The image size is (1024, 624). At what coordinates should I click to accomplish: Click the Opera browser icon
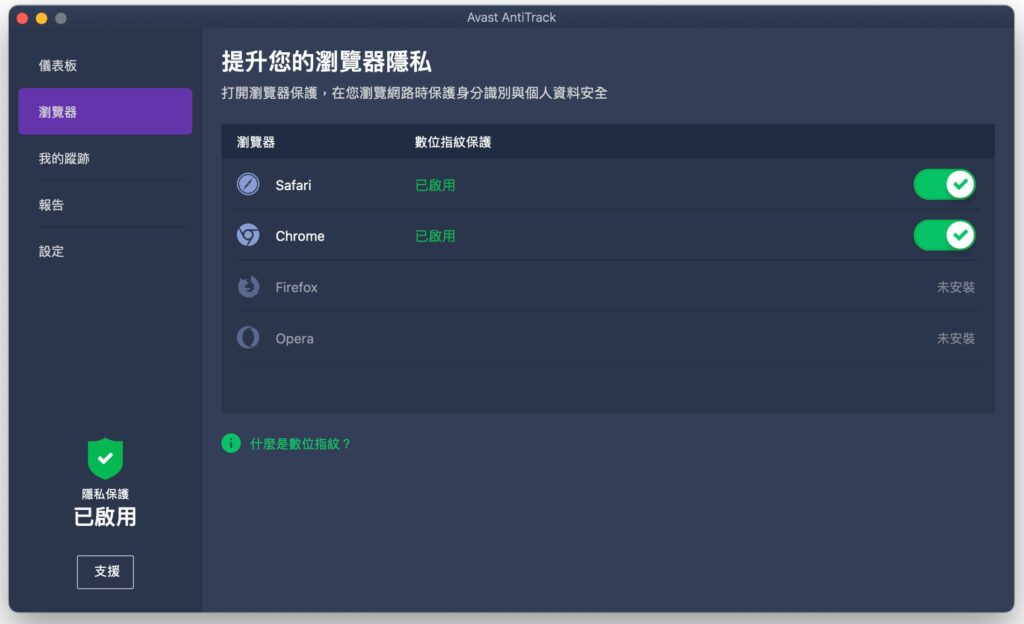pos(248,337)
